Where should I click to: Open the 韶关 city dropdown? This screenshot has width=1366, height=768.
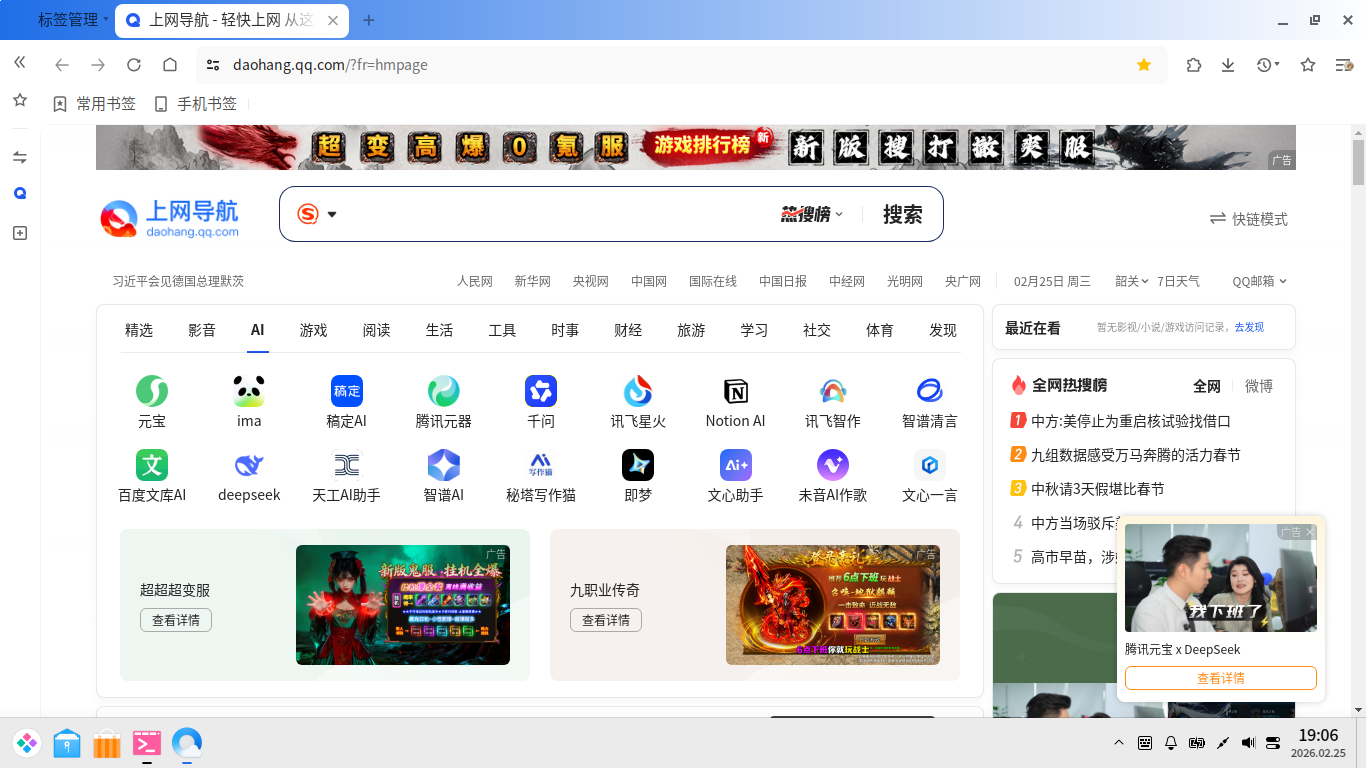click(1132, 281)
